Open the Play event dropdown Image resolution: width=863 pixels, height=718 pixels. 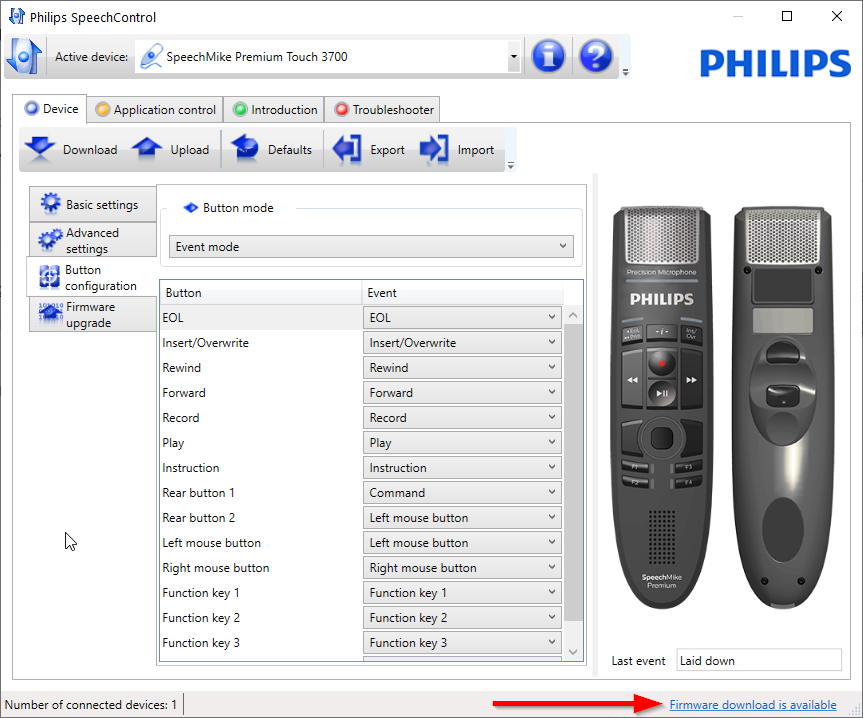pyautogui.click(x=462, y=442)
